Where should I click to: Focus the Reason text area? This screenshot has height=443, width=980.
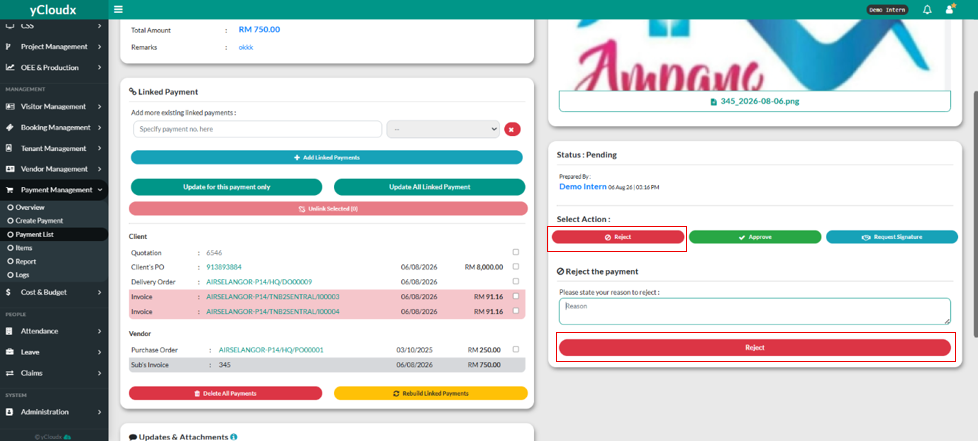755,311
